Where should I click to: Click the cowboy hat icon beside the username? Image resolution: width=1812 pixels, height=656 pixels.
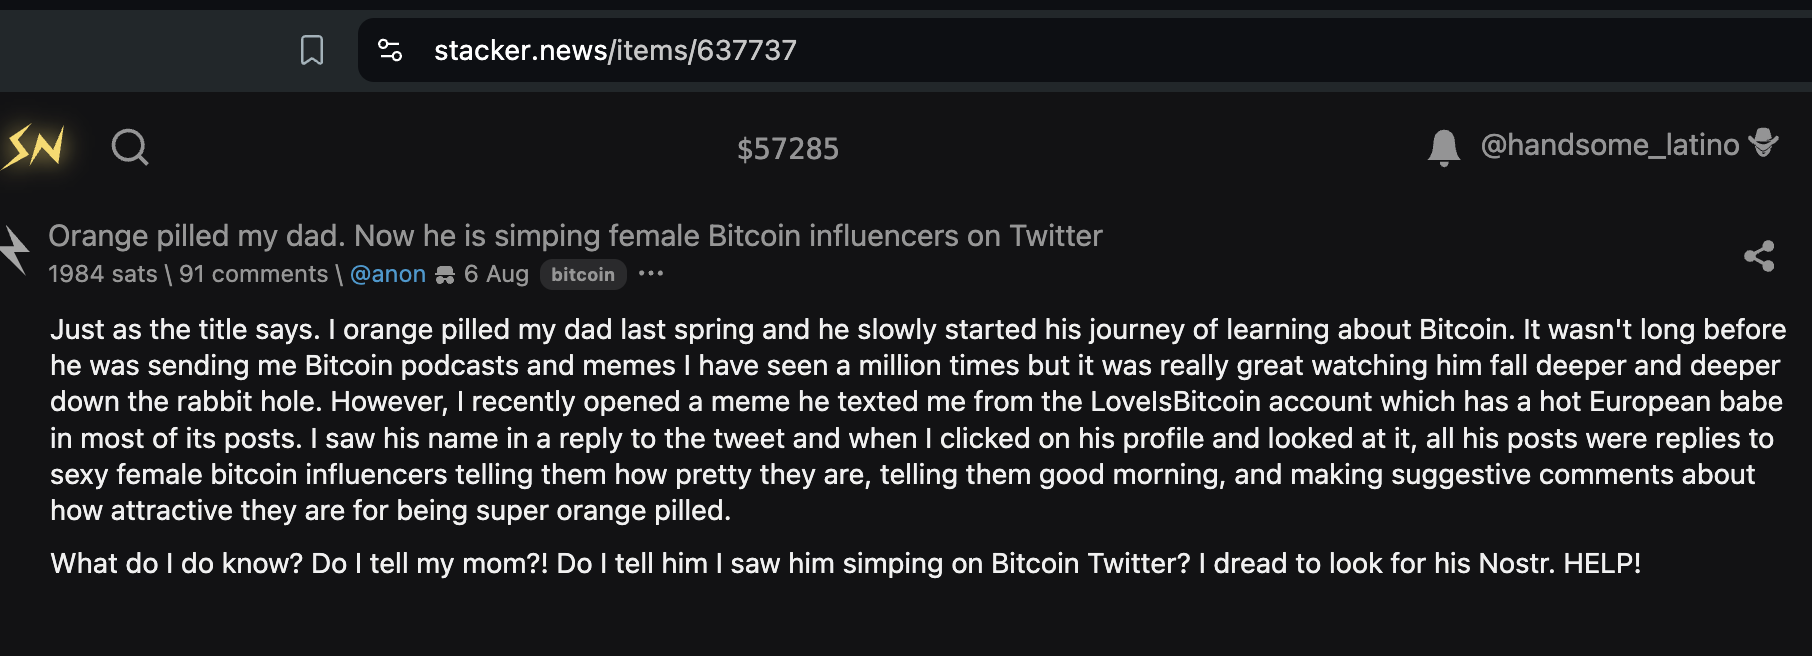click(x=1764, y=144)
